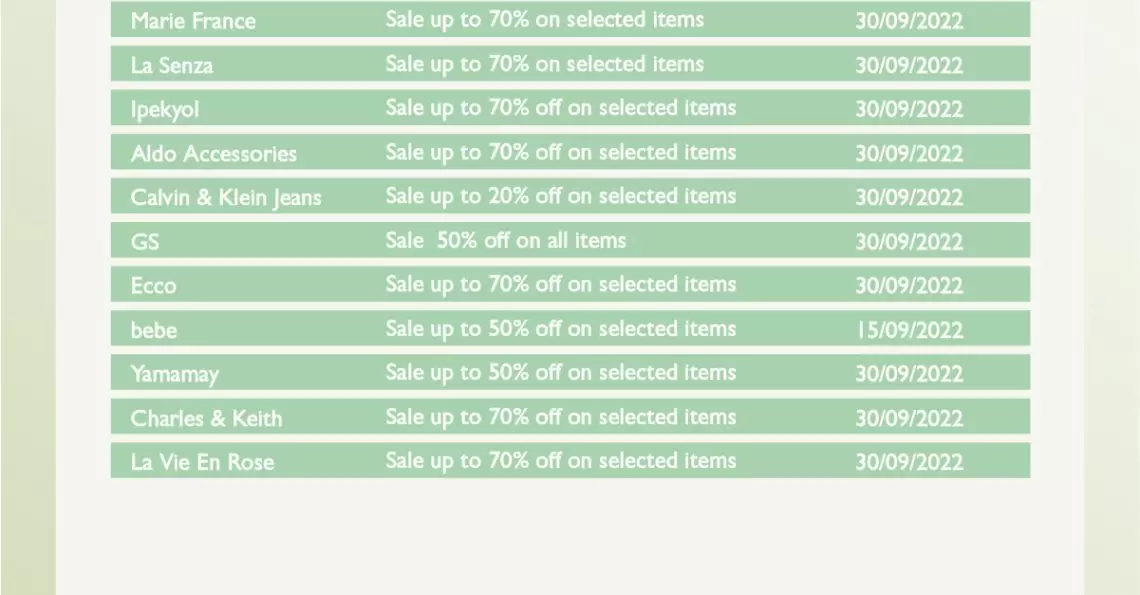
Task: Select the La Vie En Rose entry
Action: point(570,460)
